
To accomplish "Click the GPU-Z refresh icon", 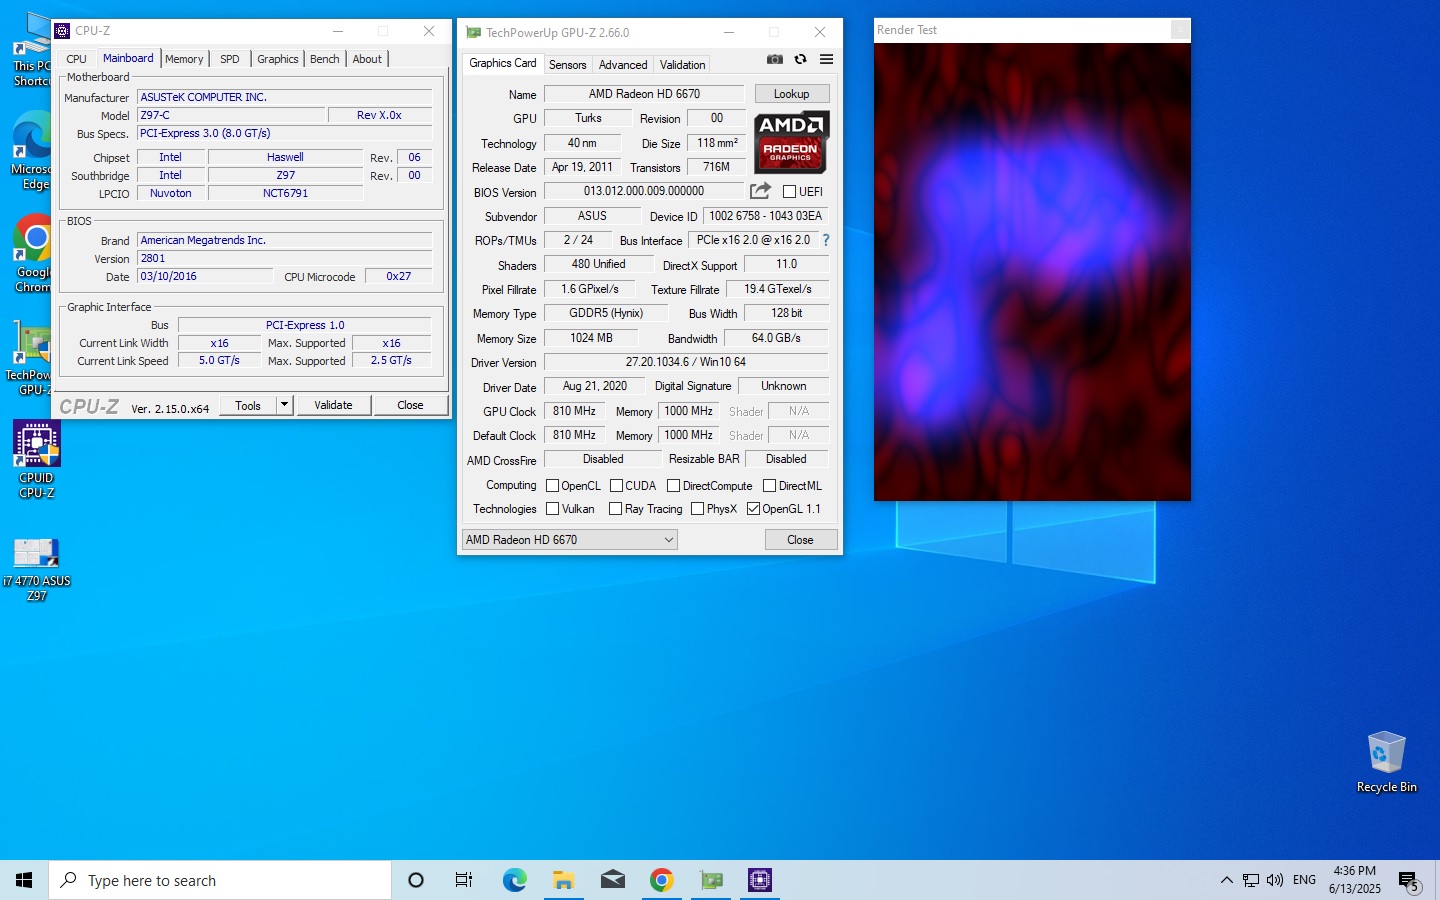I will [800, 60].
